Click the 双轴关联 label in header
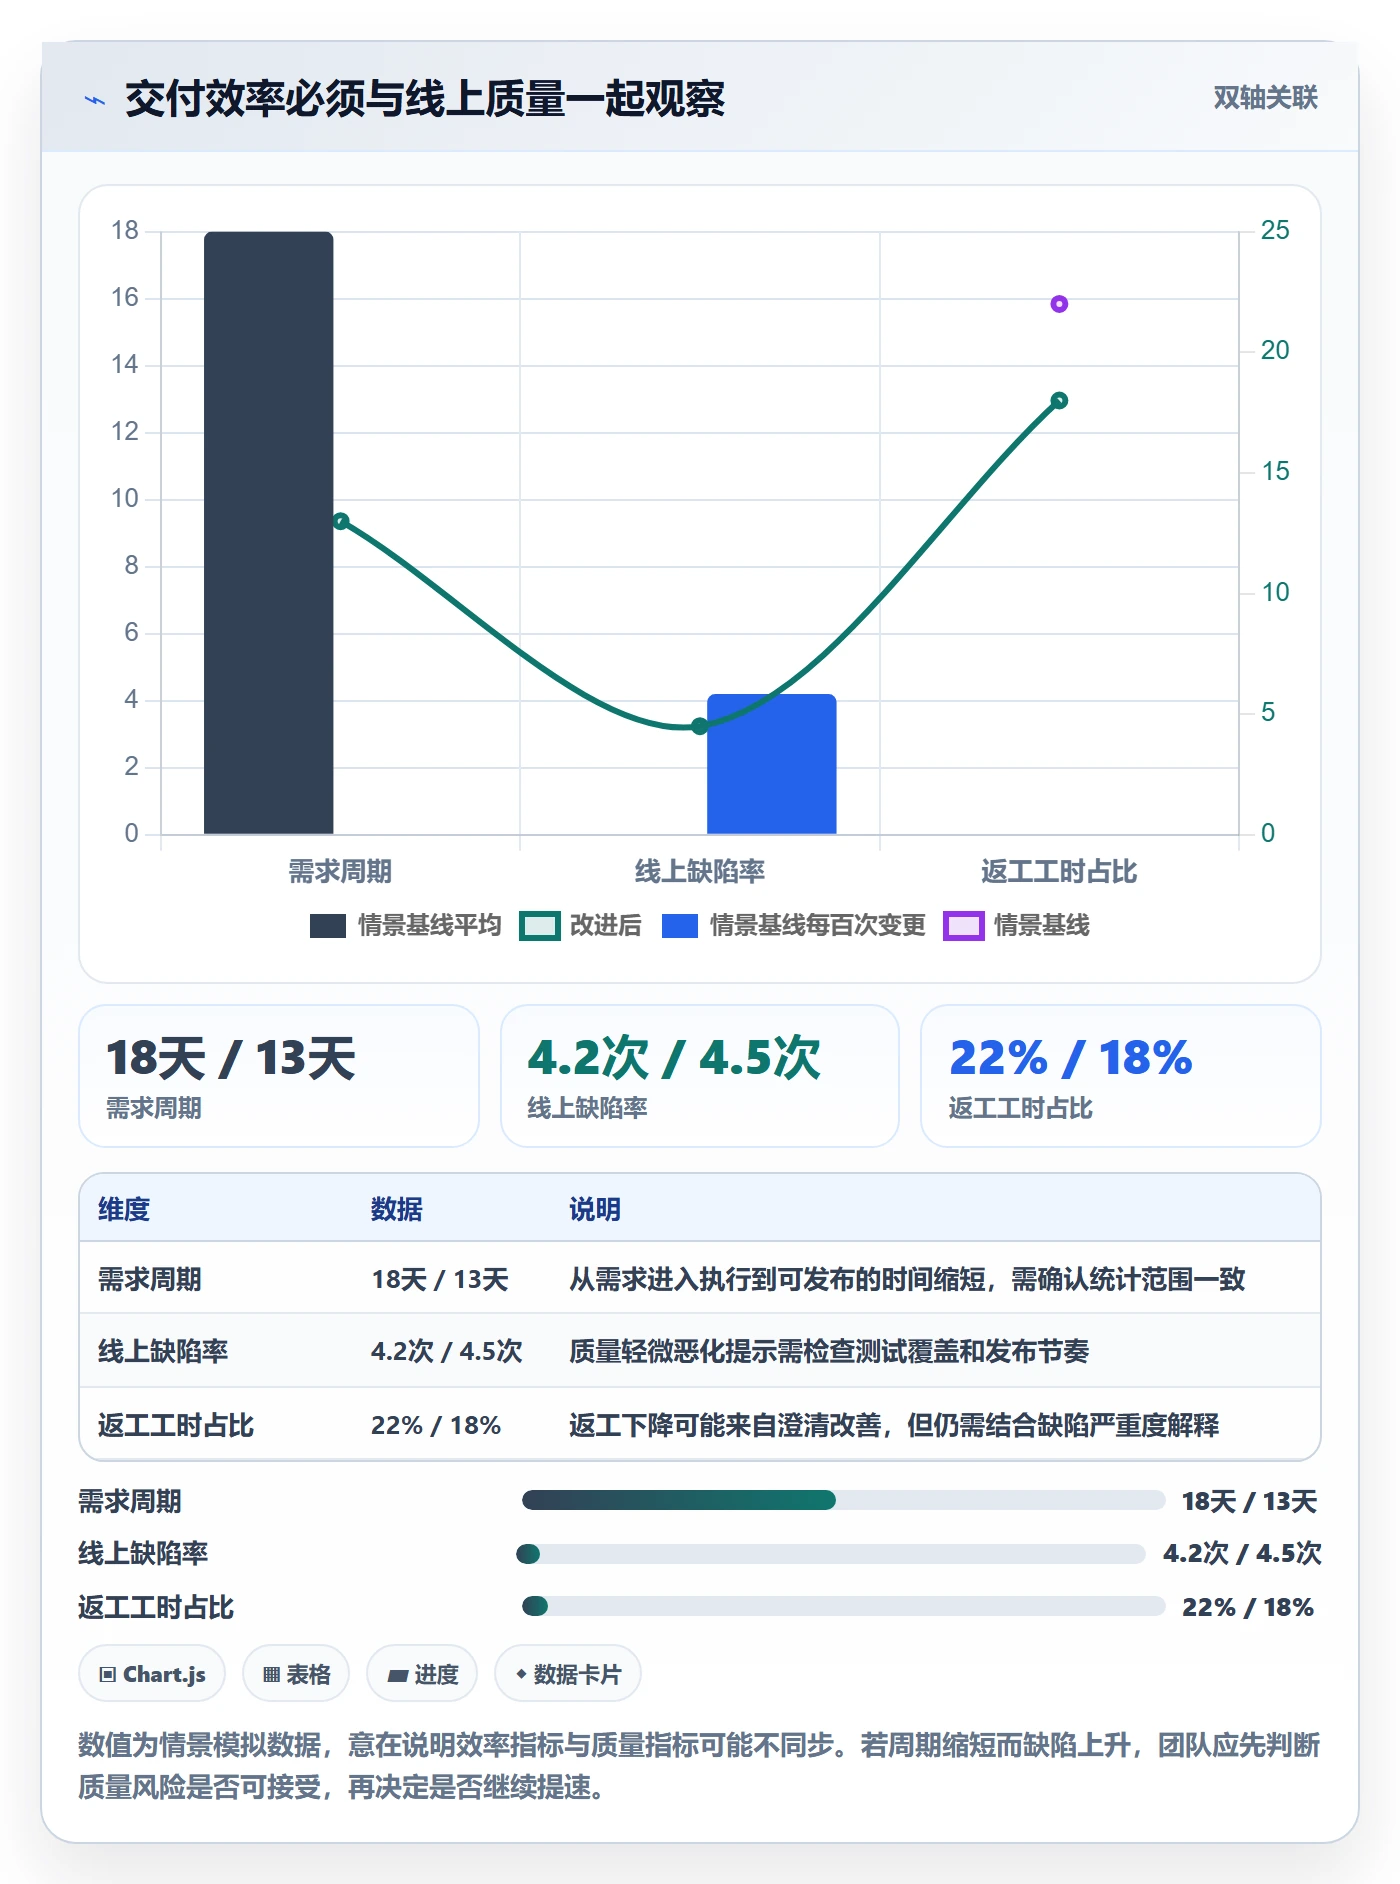Viewport: 1400px width, 1884px height. point(1265,98)
